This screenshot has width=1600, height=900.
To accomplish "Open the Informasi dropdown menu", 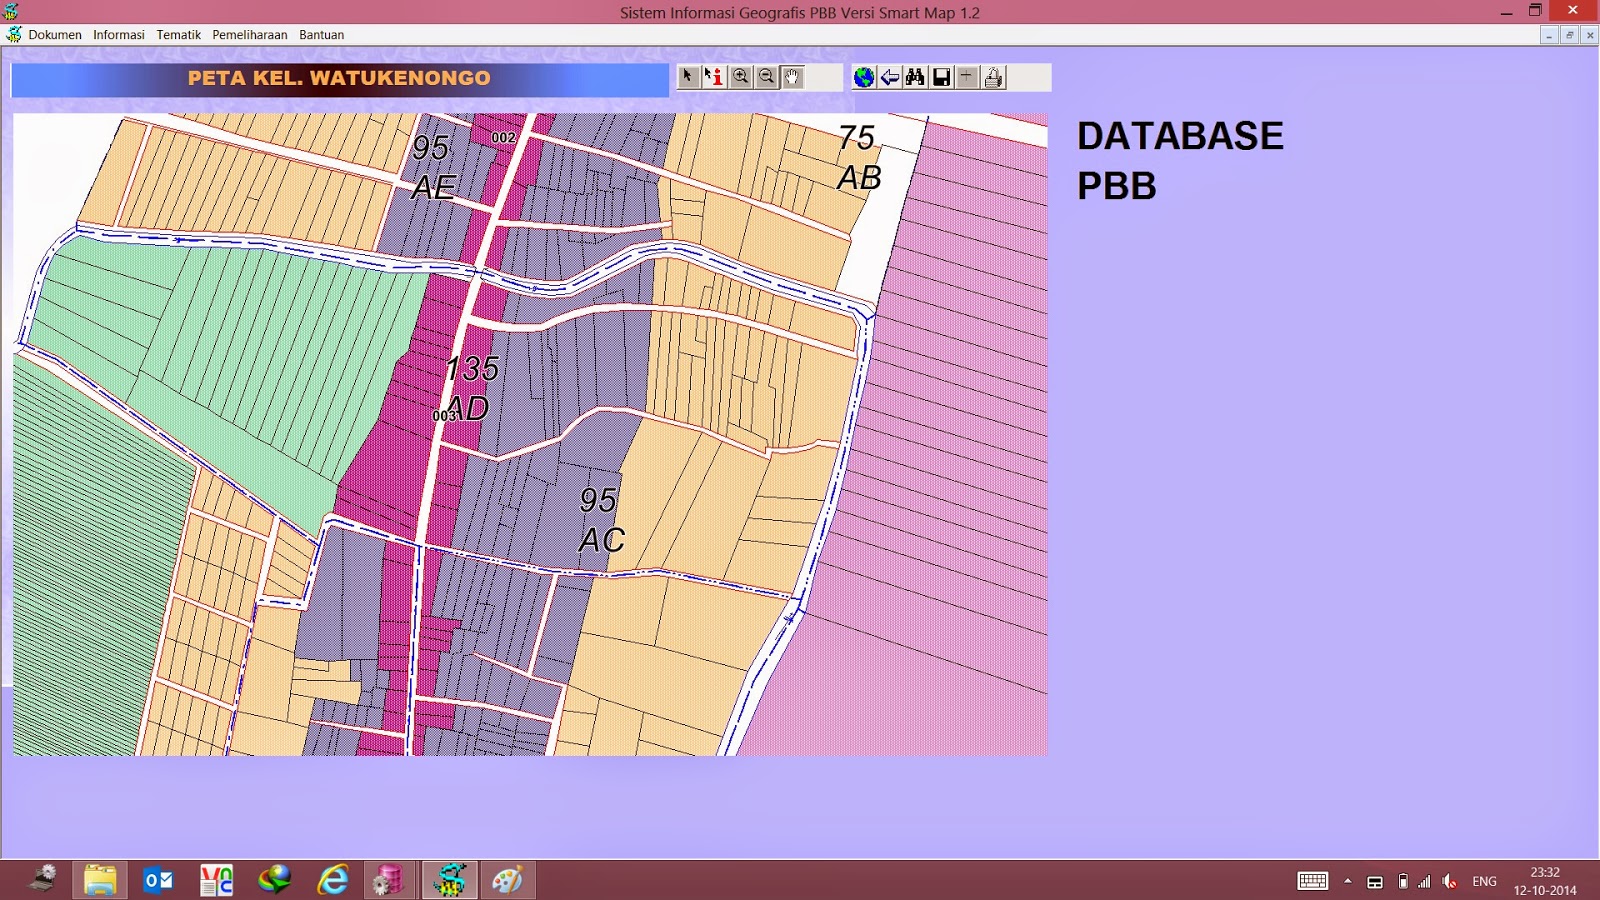I will 118,34.
